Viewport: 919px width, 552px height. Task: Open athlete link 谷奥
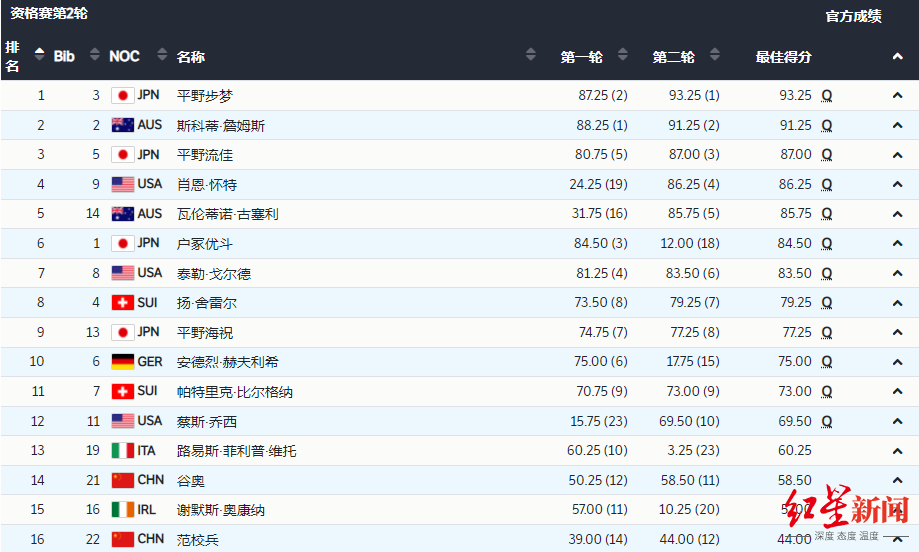click(x=191, y=481)
